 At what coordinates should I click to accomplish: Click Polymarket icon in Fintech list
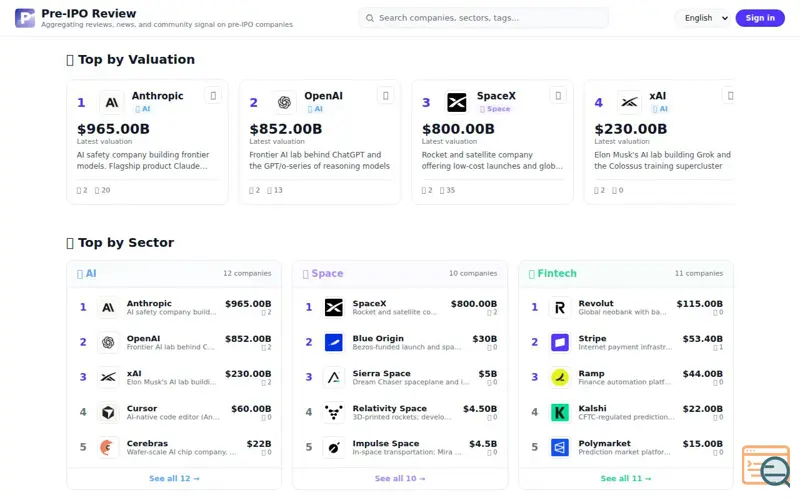pyautogui.click(x=560, y=447)
